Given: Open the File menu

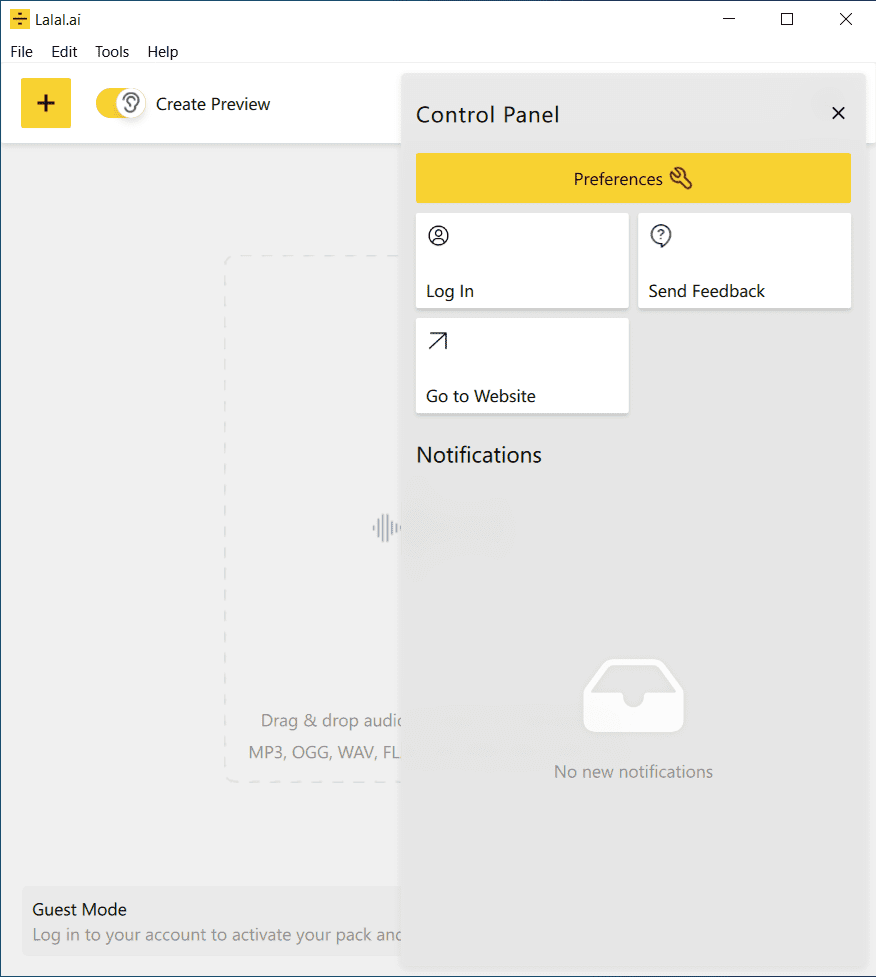Looking at the screenshot, I should [22, 52].
